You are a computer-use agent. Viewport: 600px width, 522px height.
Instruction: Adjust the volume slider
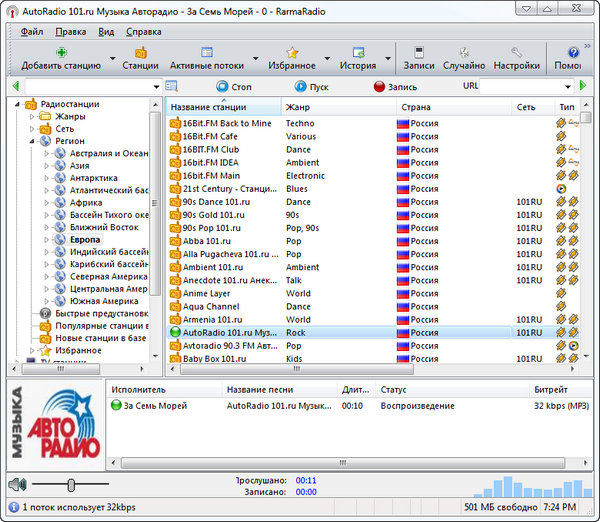point(70,485)
